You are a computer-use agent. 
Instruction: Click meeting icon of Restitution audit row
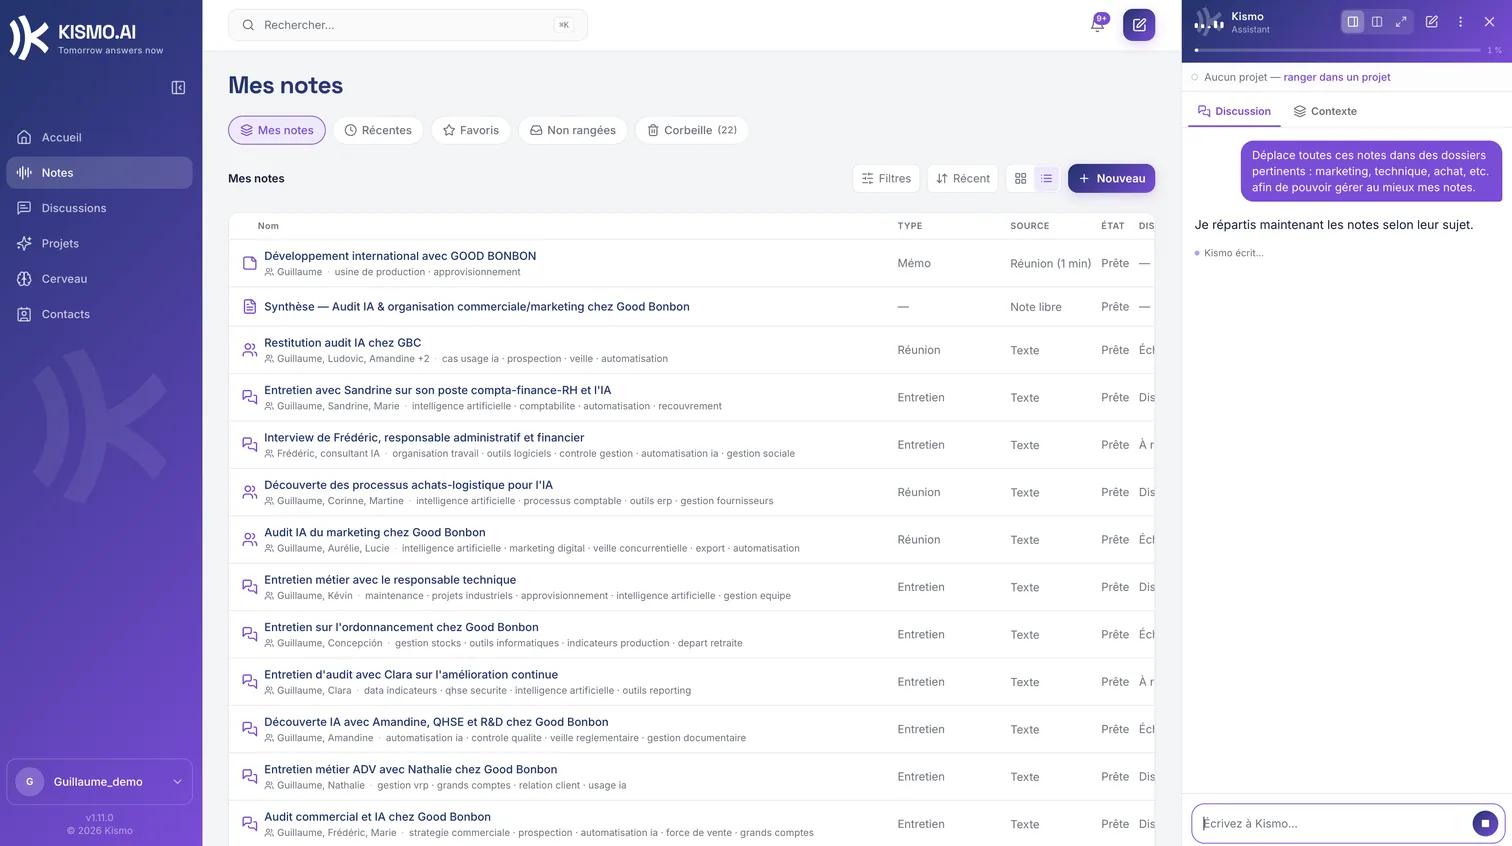tap(250, 350)
